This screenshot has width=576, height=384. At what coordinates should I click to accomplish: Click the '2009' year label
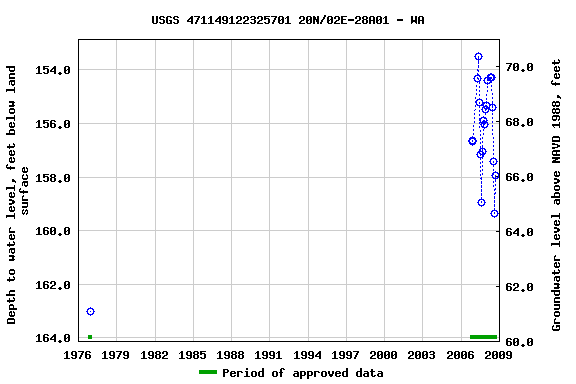tap(498, 355)
